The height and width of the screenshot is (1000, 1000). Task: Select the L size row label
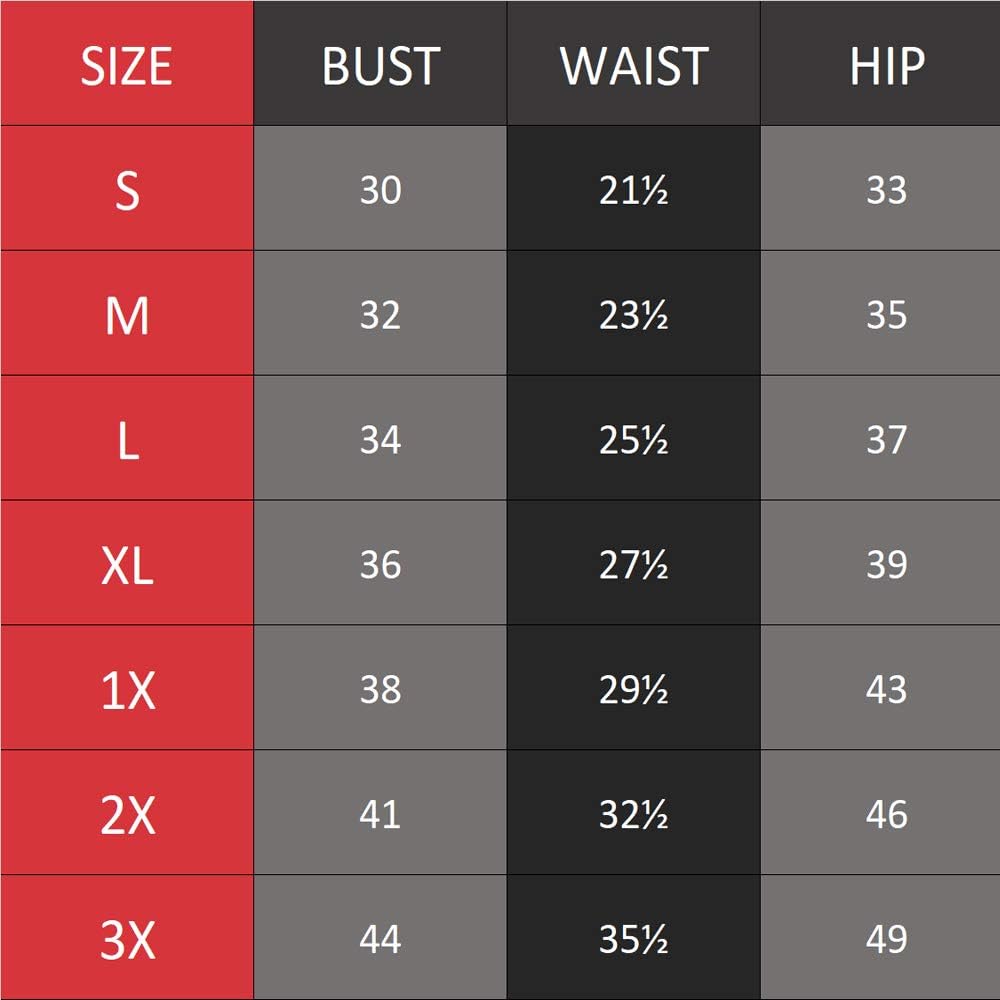click(x=126, y=440)
